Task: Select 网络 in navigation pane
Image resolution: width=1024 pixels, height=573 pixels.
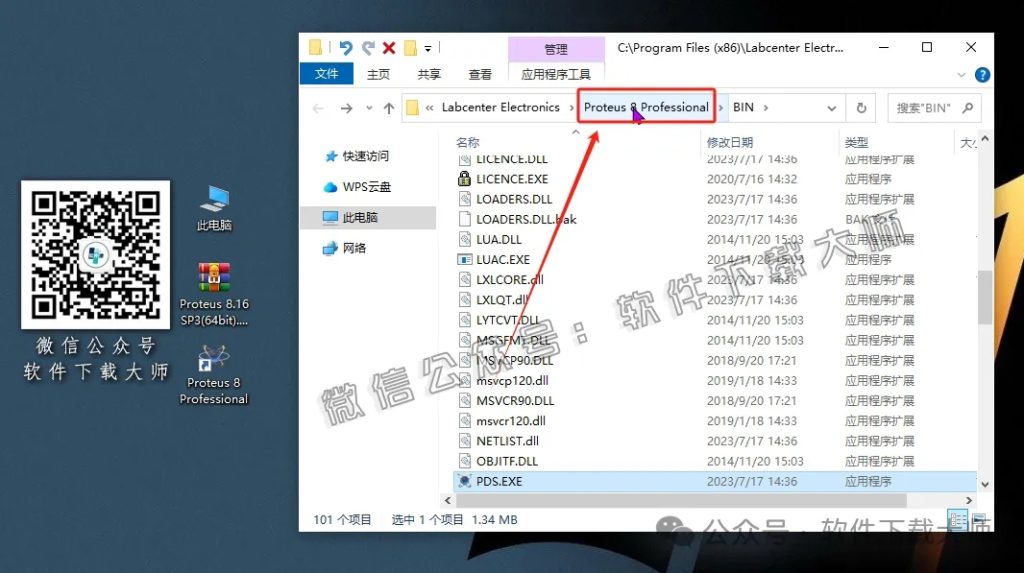Action: pos(354,248)
